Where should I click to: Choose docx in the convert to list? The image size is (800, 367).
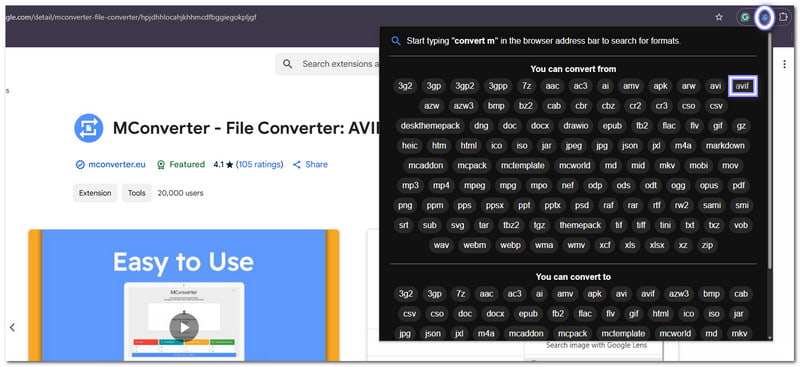495,313
